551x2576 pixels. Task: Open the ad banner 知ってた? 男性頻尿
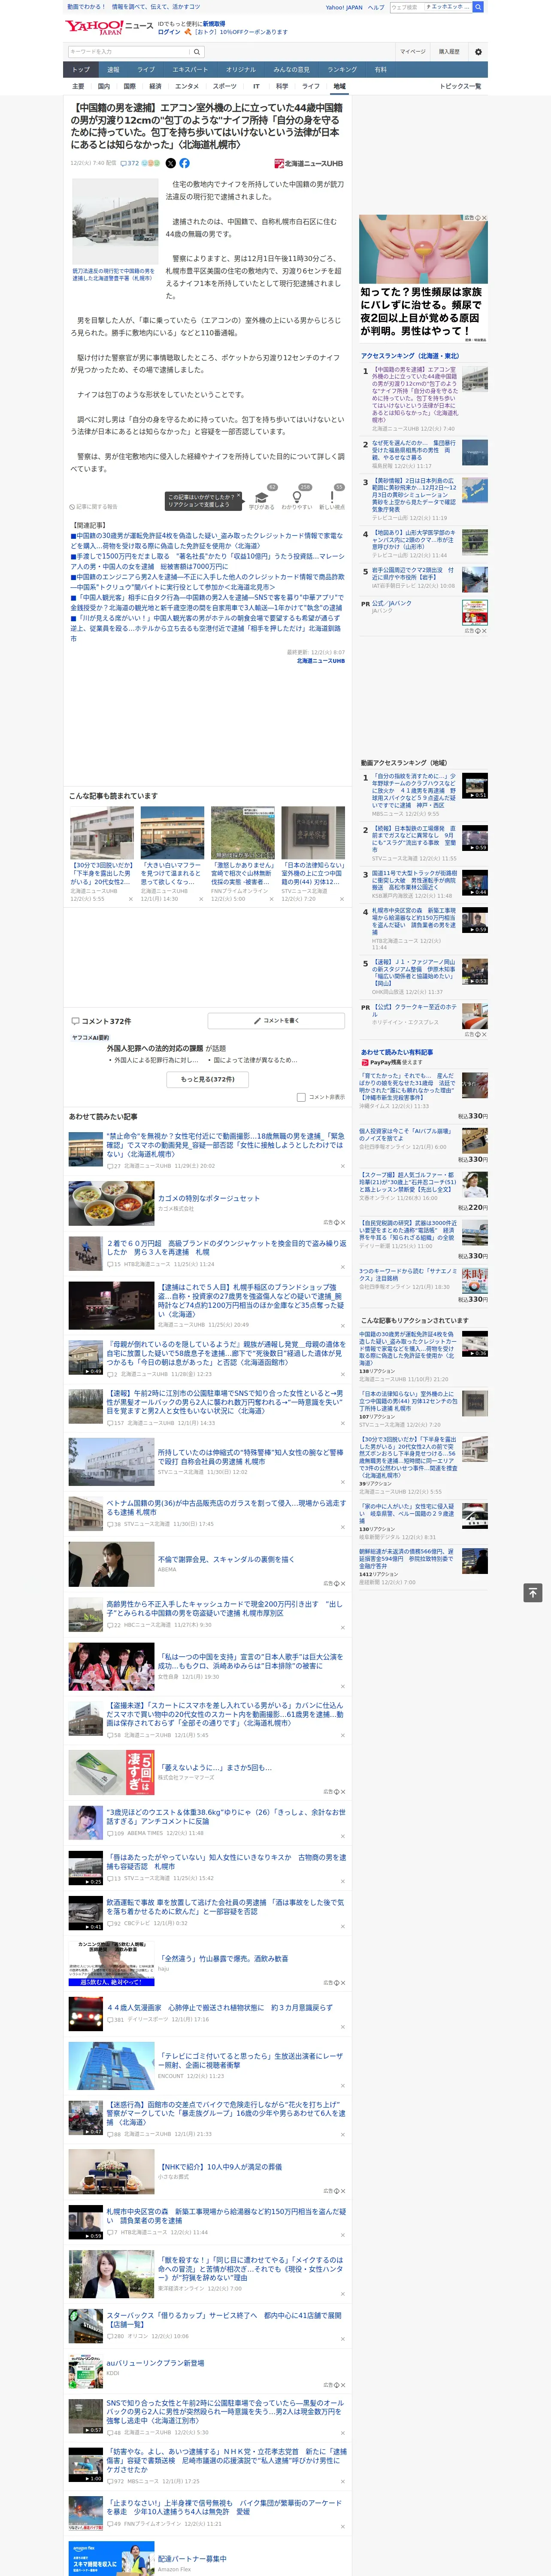click(x=423, y=278)
